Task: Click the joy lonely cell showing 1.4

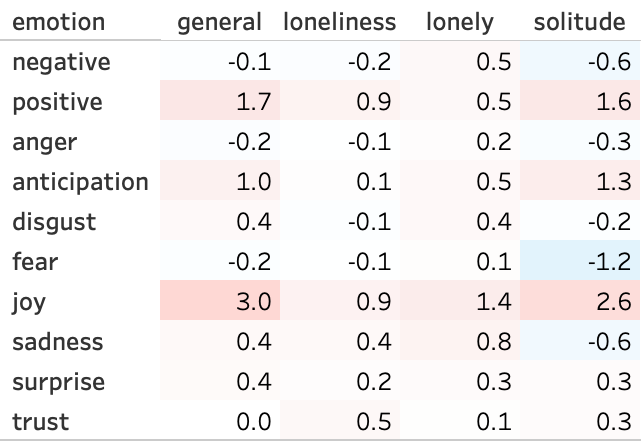Action: (x=486, y=302)
